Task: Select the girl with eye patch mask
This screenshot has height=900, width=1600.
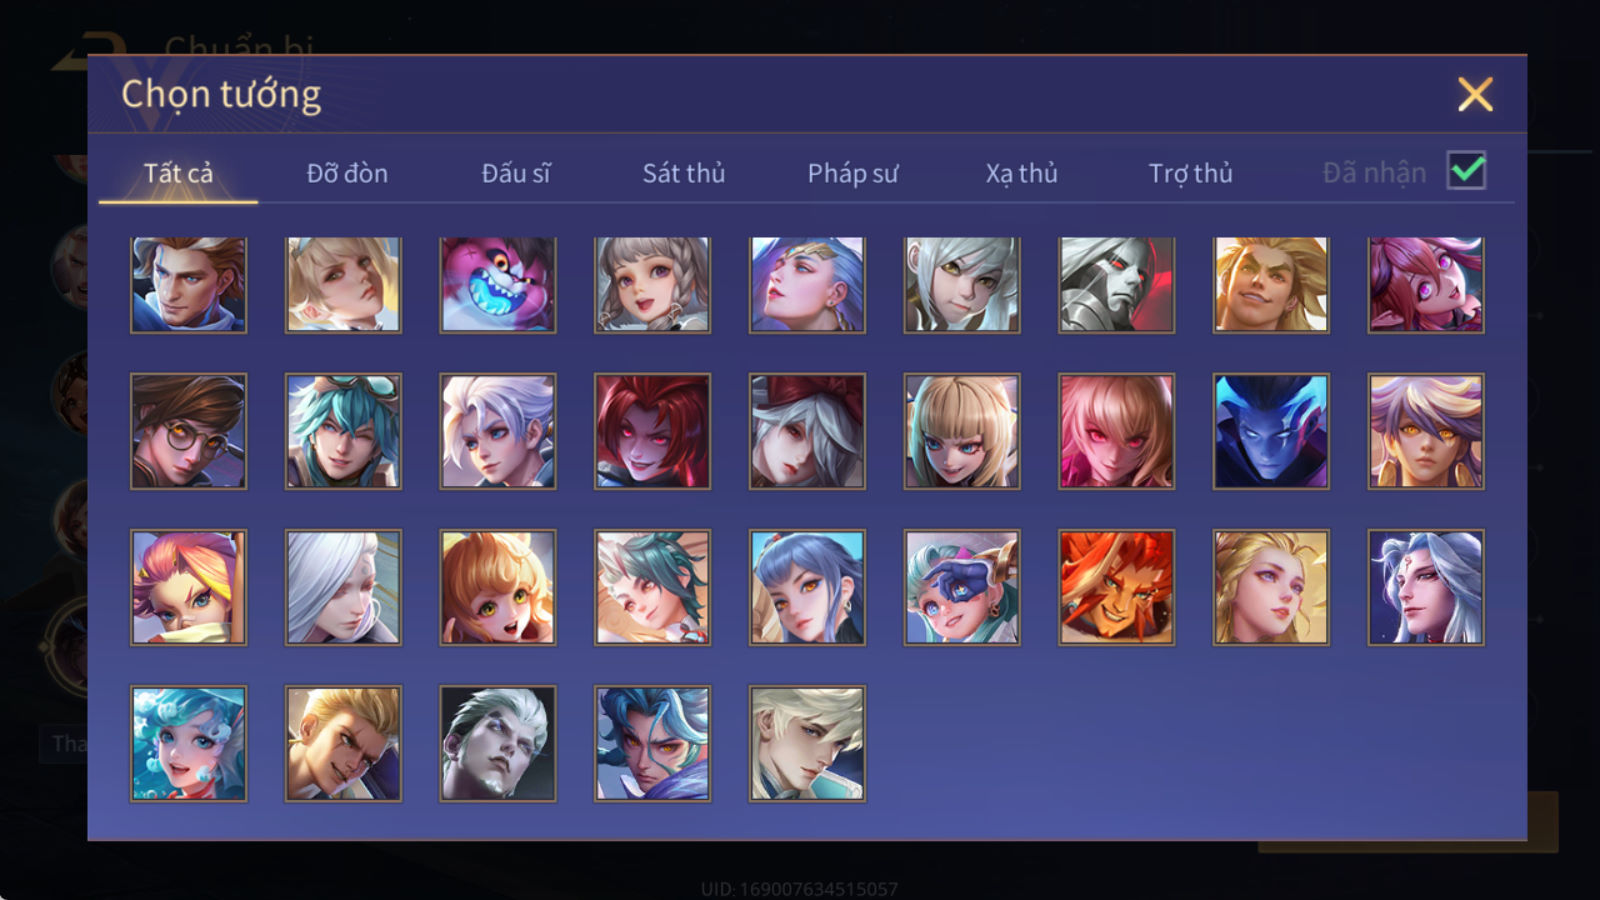Action: (962, 587)
